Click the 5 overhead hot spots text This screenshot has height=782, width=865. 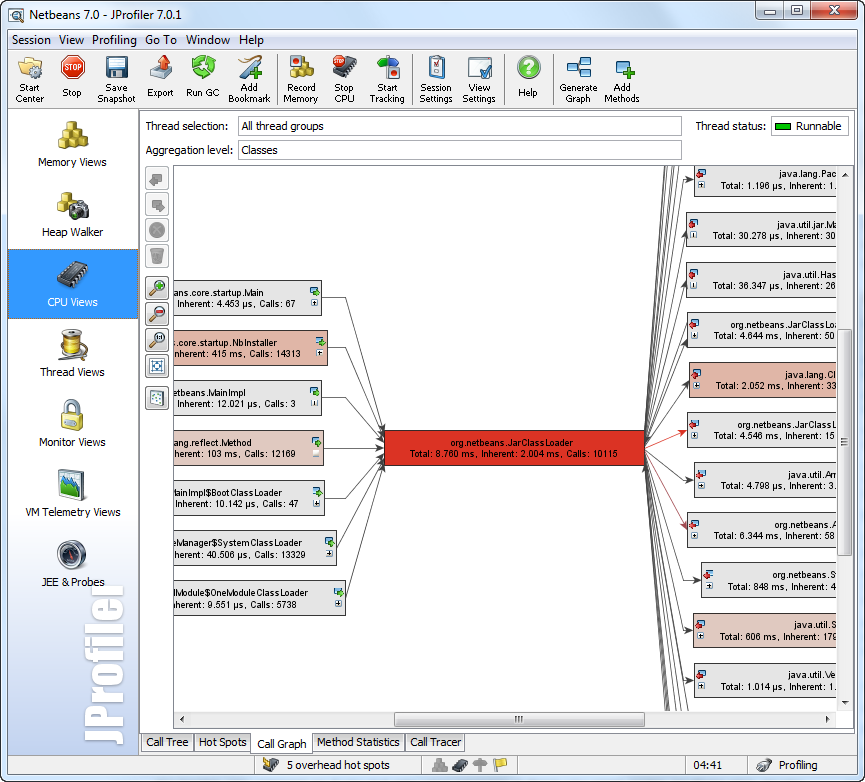(338, 765)
